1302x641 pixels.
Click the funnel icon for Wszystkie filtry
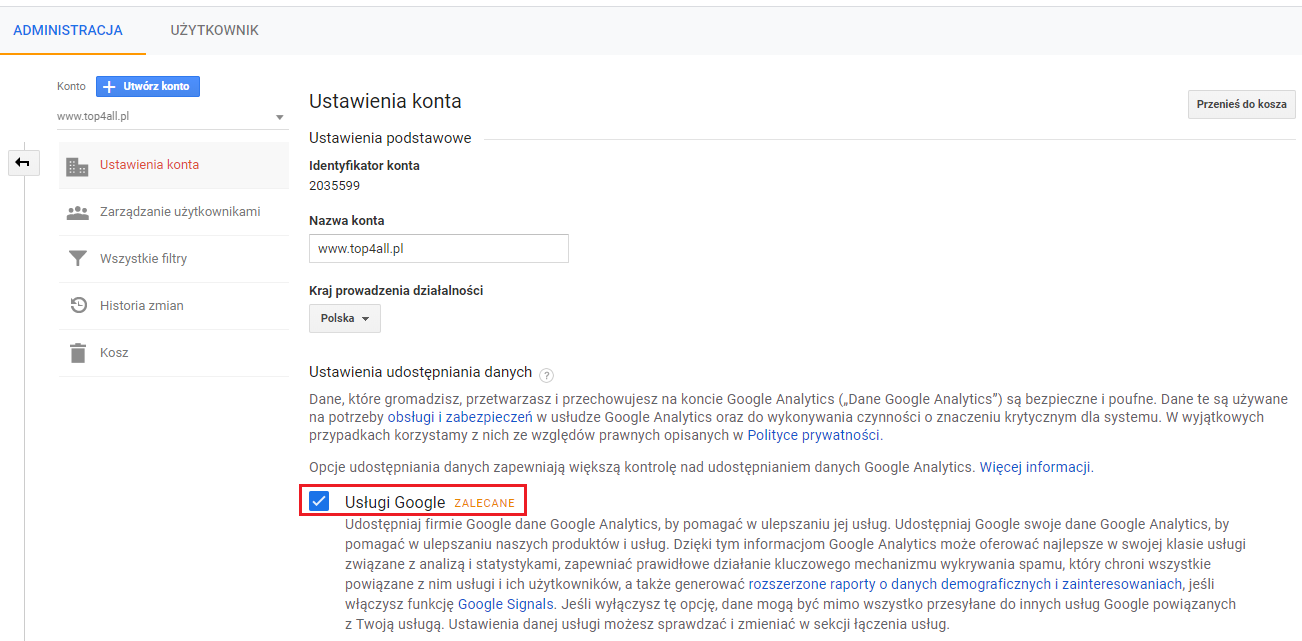pos(77,259)
